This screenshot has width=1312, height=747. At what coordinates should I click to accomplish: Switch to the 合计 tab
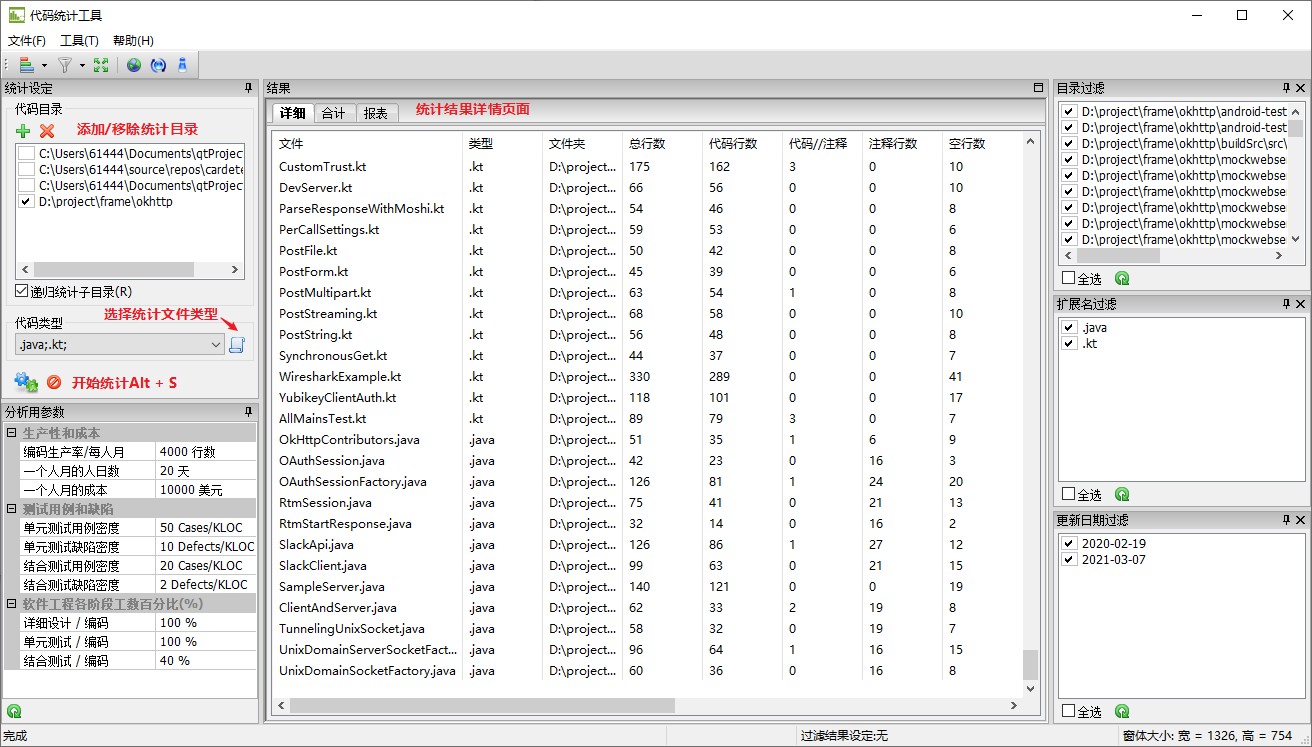coord(333,113)
